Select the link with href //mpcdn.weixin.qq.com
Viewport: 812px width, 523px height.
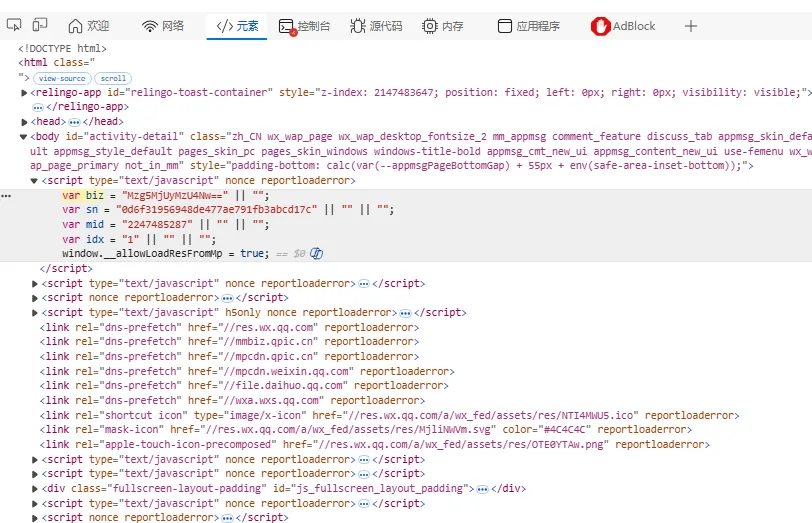(247, 371)
